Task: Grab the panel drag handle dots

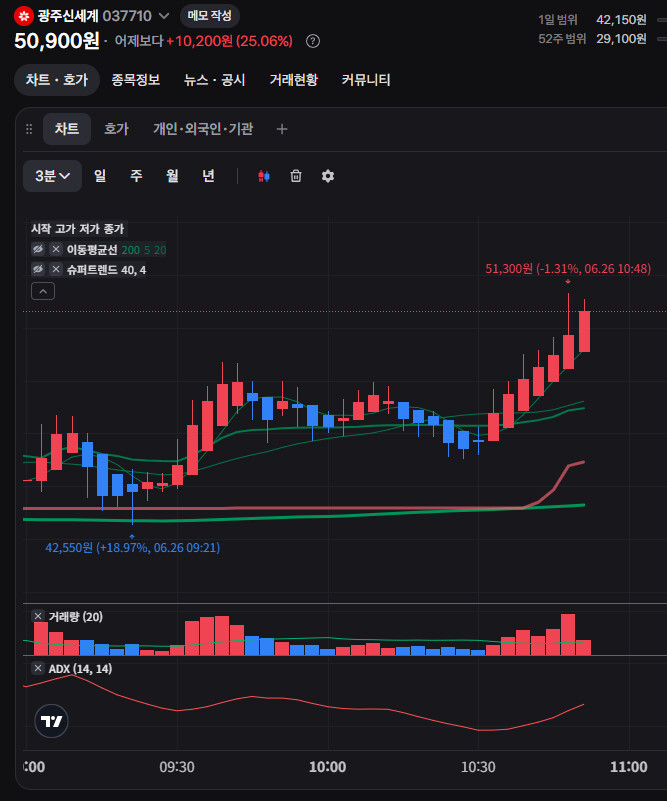Action: pos(29,129)
